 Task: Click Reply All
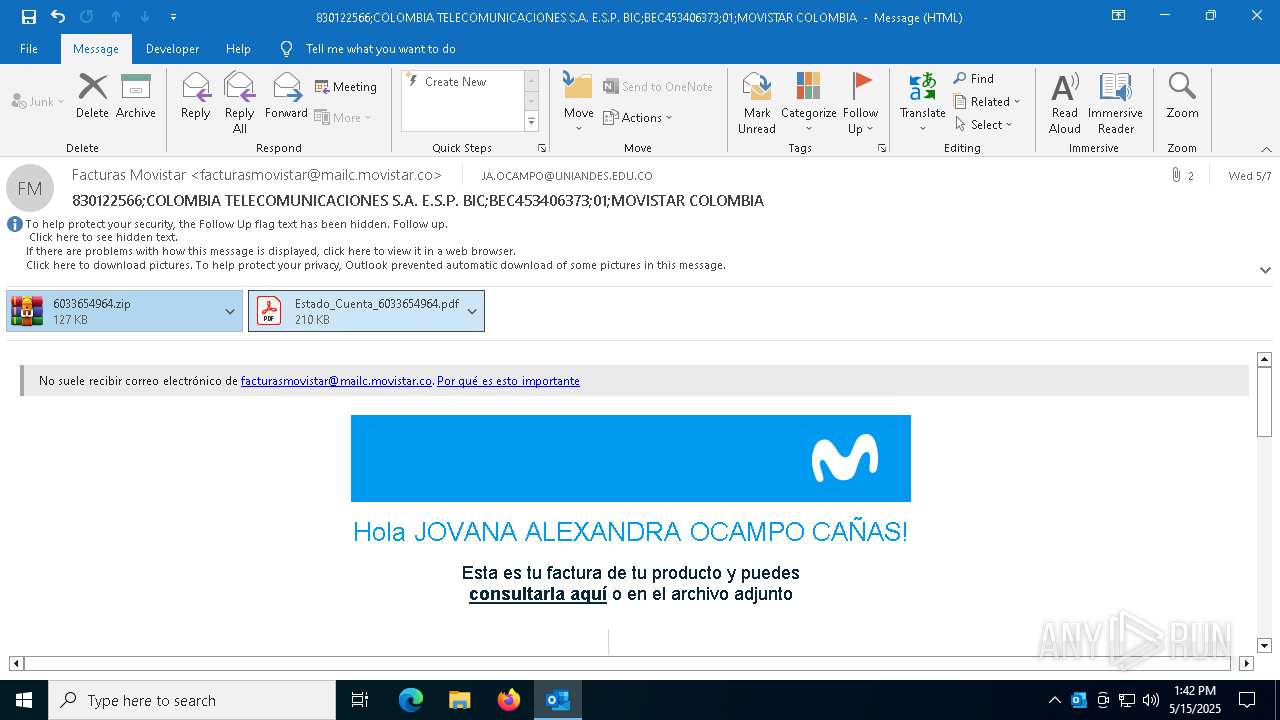[x=240, y=103]
